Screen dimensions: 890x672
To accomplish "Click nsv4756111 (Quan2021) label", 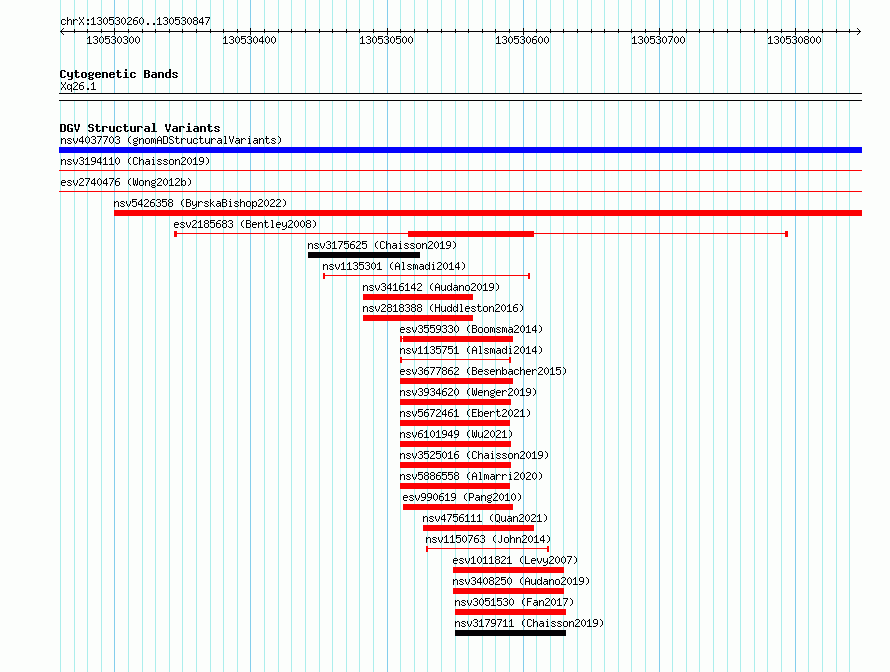I will (x=485, y=518).
